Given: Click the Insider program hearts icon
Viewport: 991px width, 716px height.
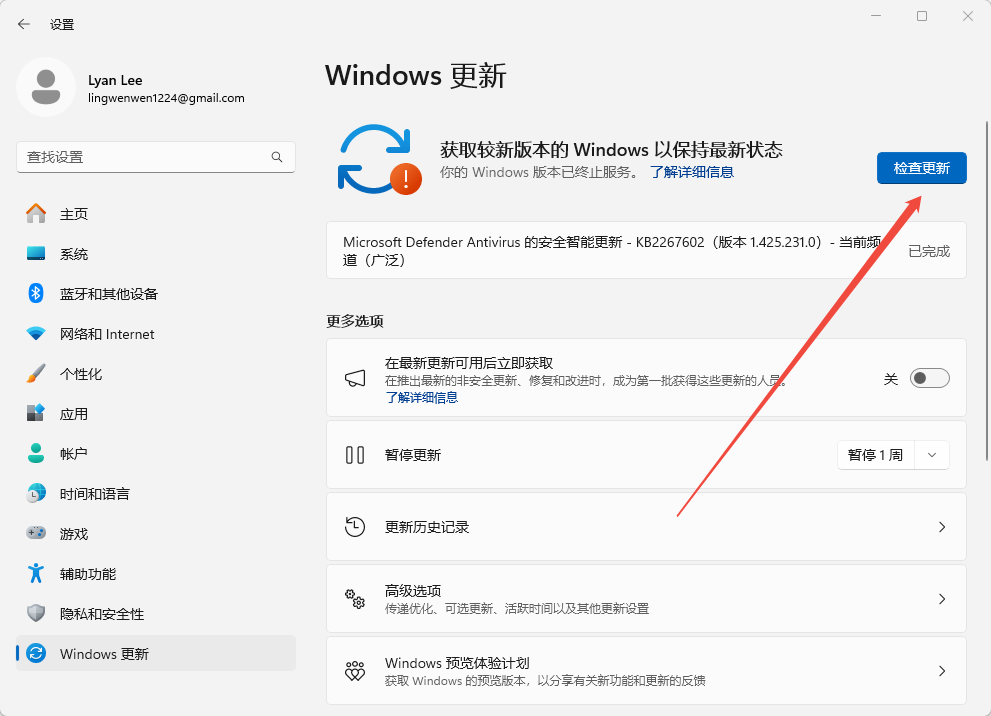Looking at the screenshot, I should click(355, 670).
